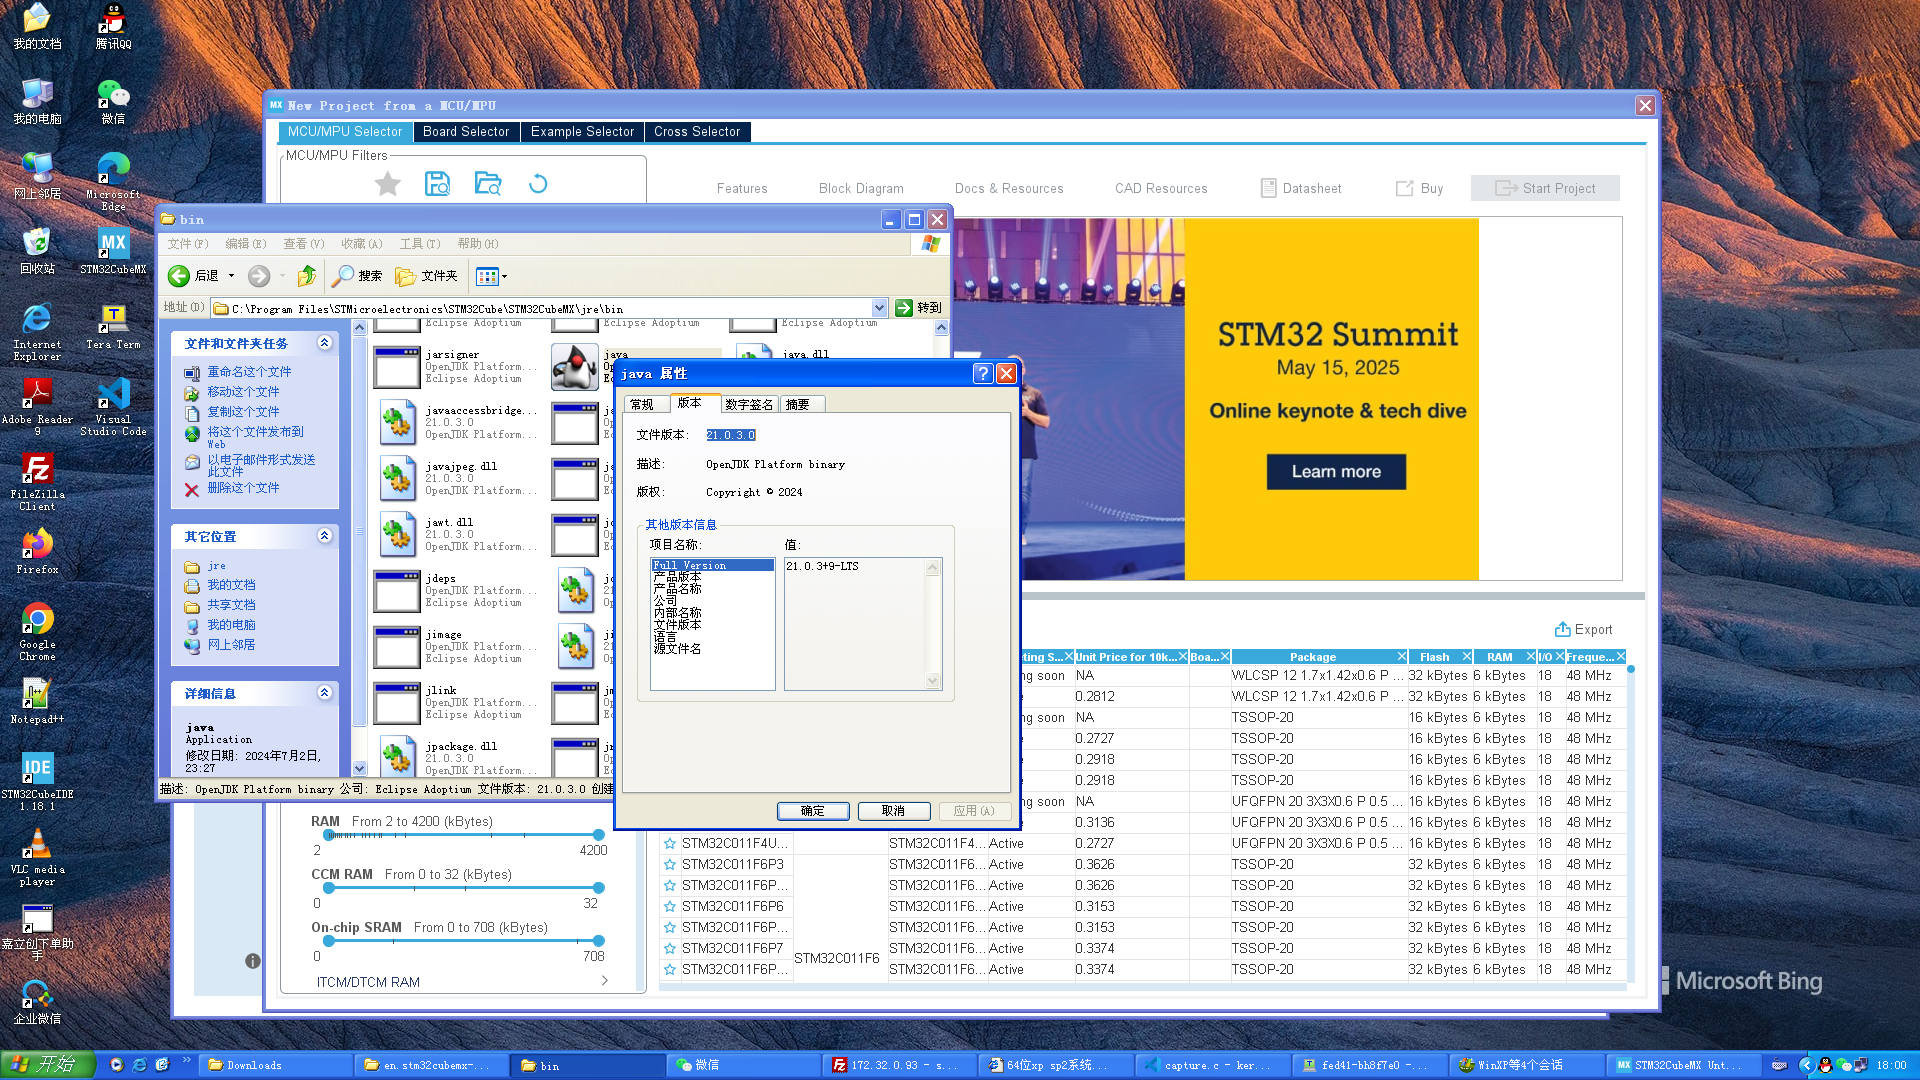
Task: Switch to the Example Selector tab
Action: click(582, 132)
